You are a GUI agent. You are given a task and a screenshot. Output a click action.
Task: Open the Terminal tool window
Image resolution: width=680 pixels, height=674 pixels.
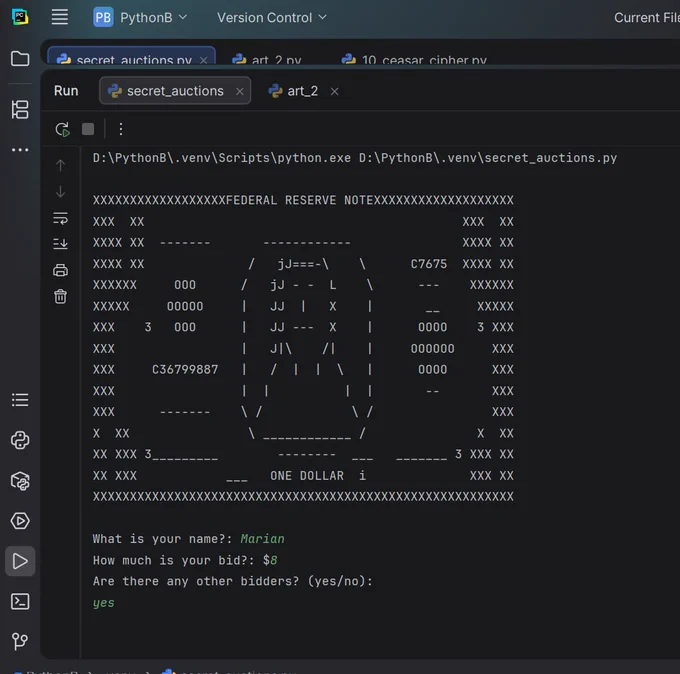pyautogui.click(x=20, y=602)
